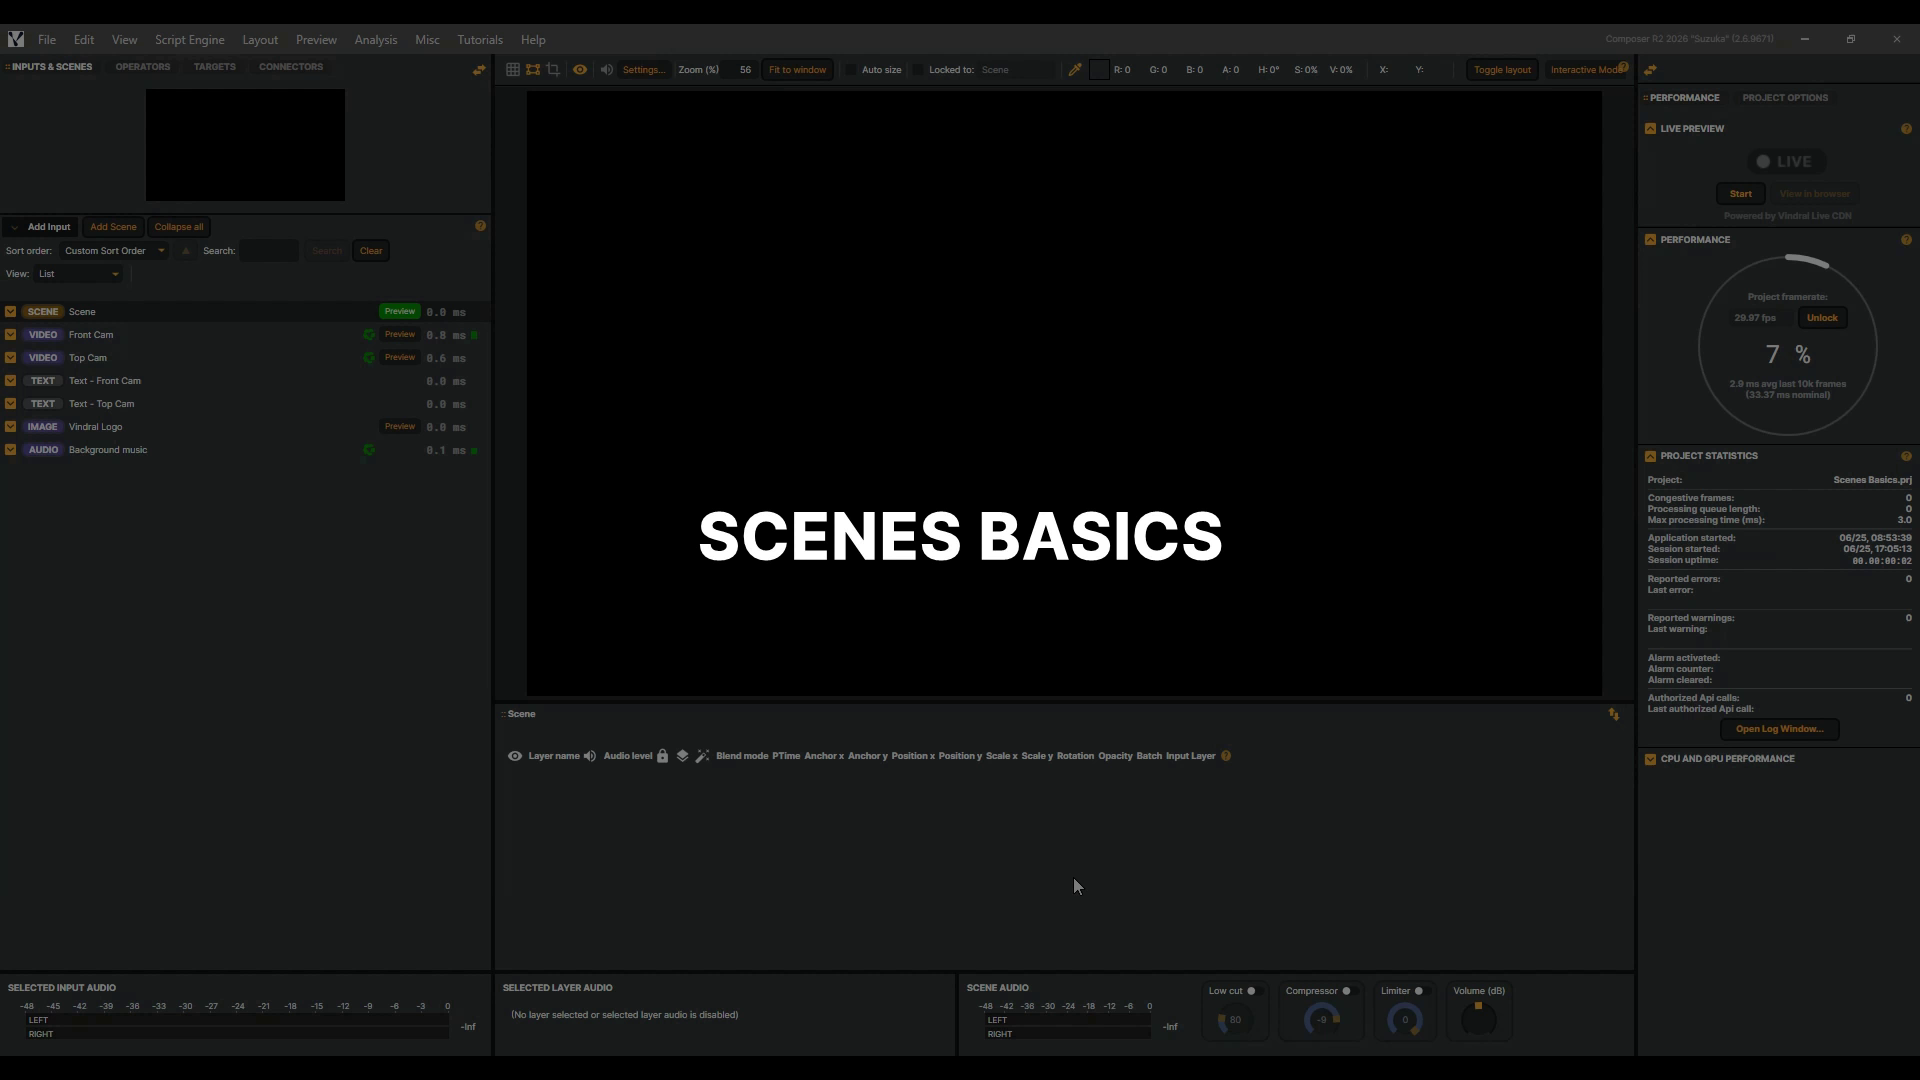Click Fit to window button

pyautogui.click(x=797, y=70)
